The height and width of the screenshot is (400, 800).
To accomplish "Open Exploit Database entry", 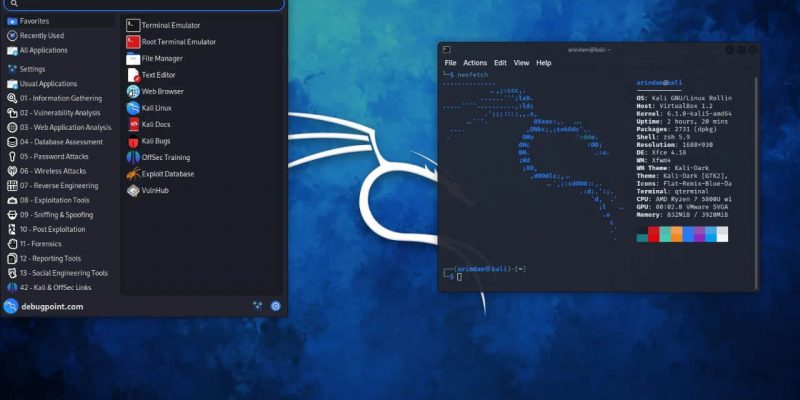I will click(x=161, y=174).
